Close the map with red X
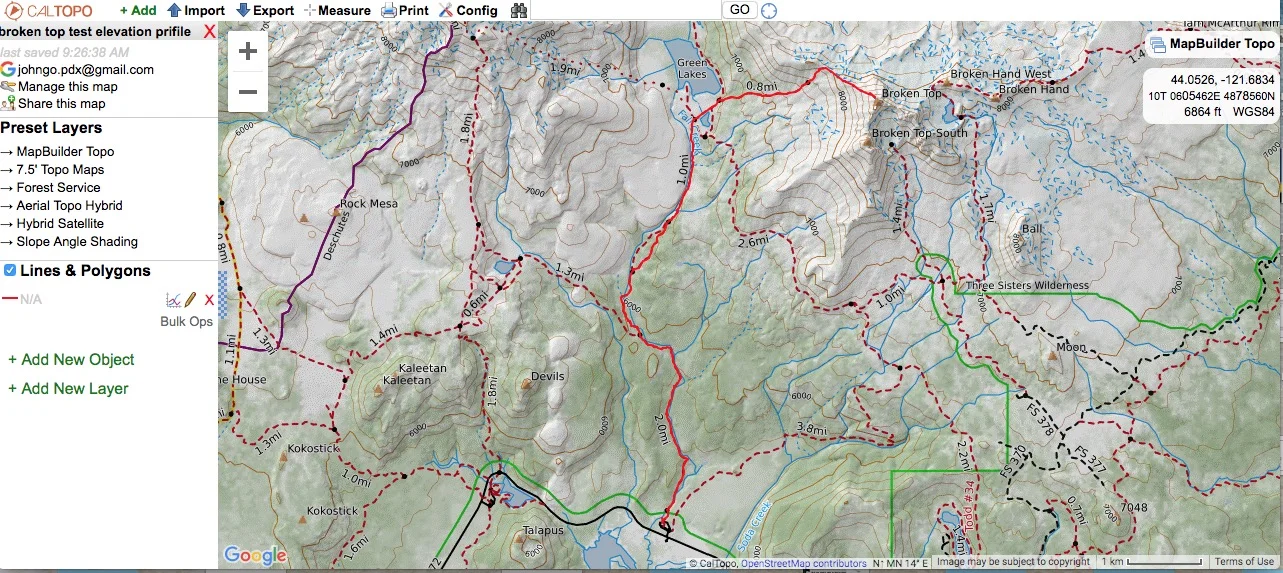 (x=209, y=31)
